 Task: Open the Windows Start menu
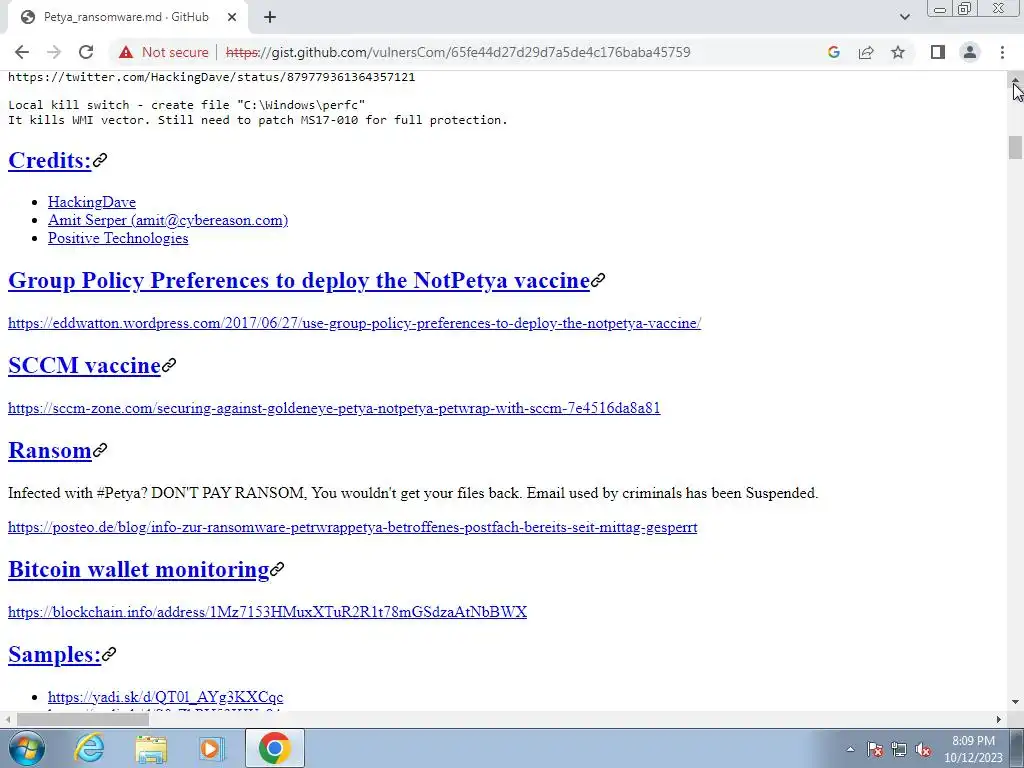pos(26,748)
